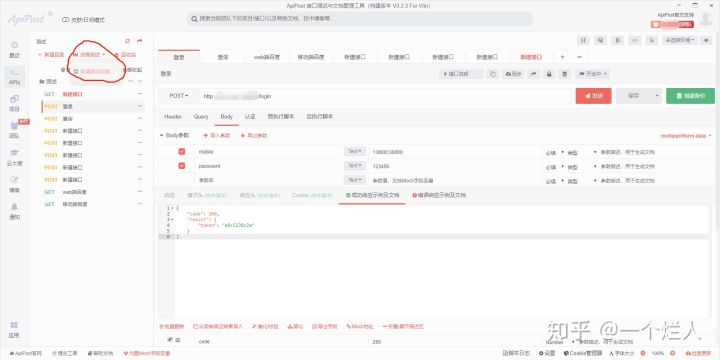Image resolution: width=720 pixels, height=360 pixels.
Task: Open the 错误响应示例及文档 tab
Action: 439,195
